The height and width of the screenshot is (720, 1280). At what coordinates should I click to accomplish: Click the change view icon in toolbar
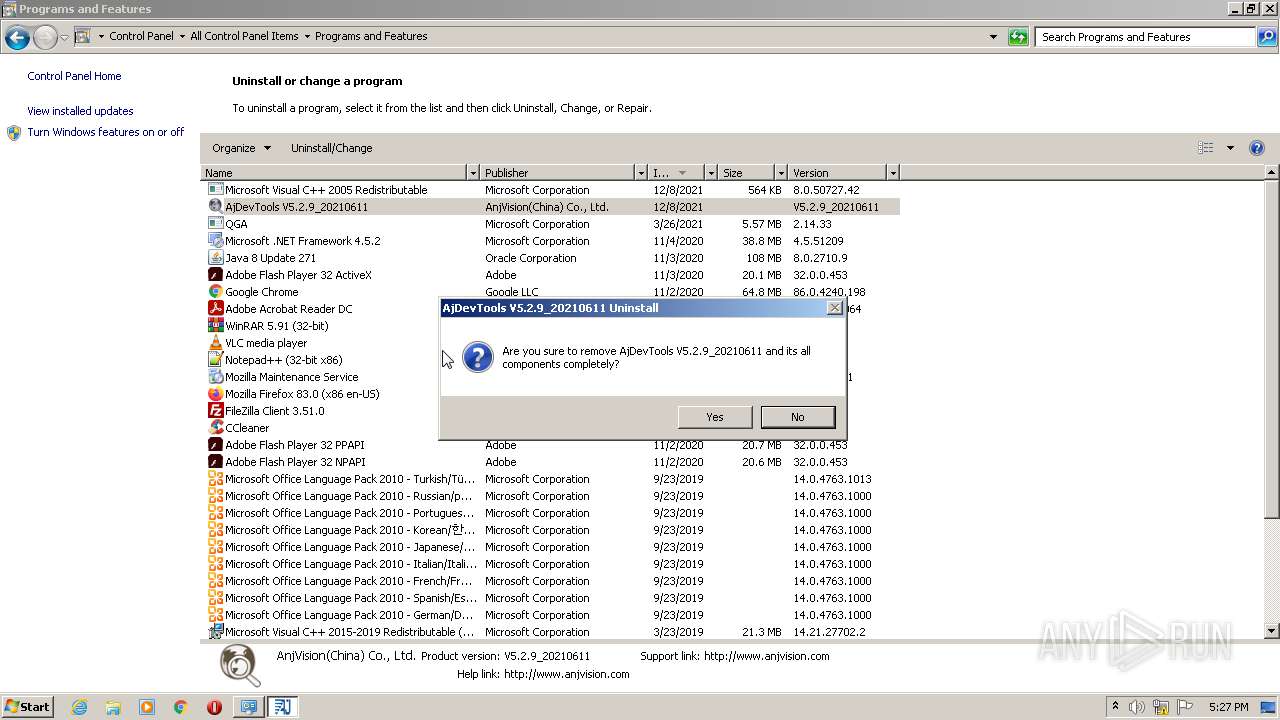coord(1206,148)
